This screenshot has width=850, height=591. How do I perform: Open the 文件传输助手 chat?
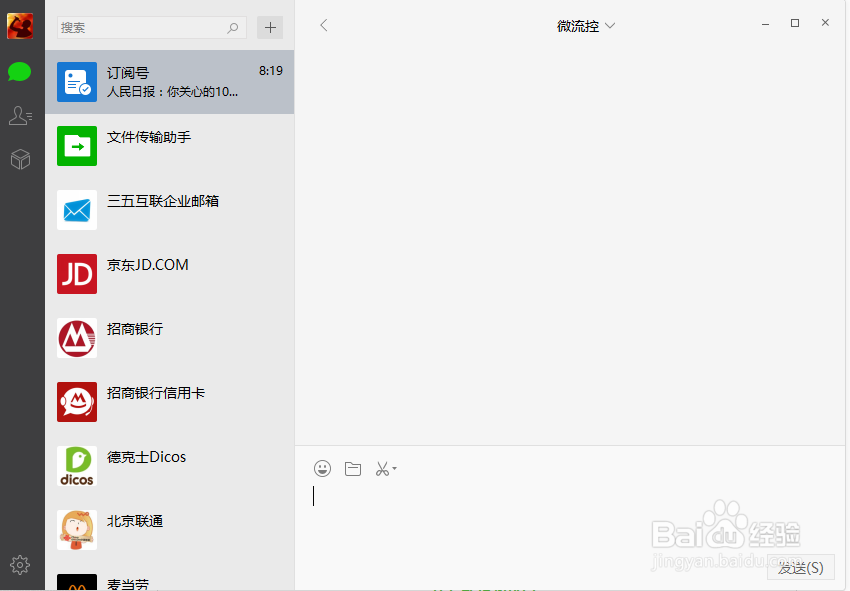click(170, 146)
